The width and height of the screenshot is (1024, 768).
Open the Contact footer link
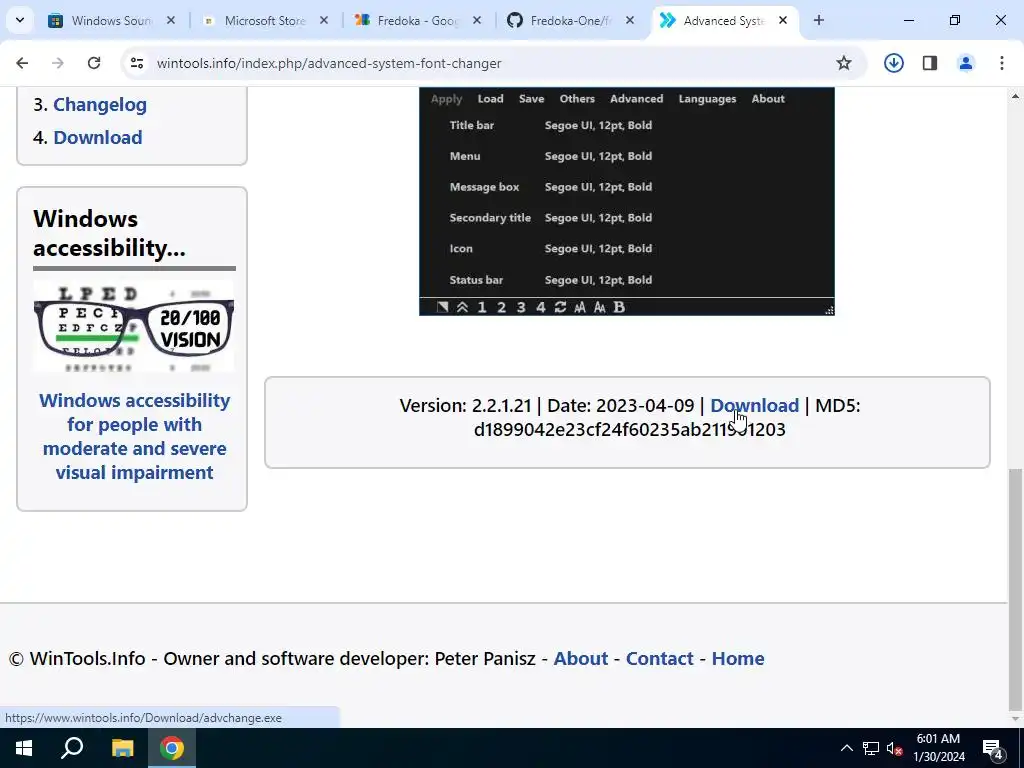[x=660, y=658]
